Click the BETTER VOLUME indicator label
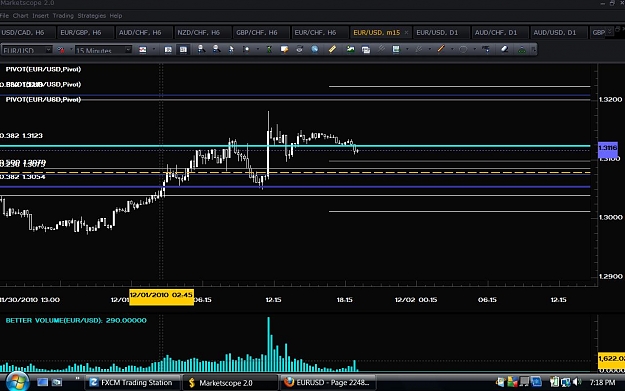The height and width of the screenshot is (391, 625). (x=76, y=320)
